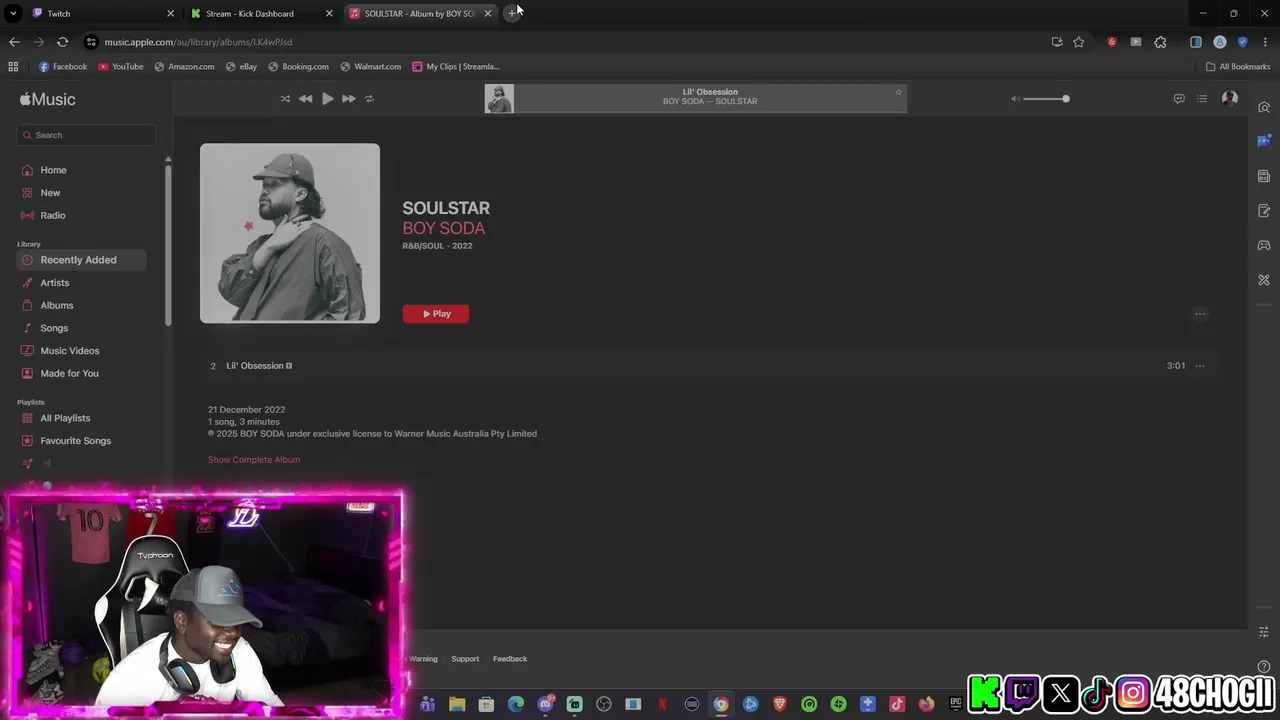
Task: Open the All Bookmarks folder
Action: 1238,67
